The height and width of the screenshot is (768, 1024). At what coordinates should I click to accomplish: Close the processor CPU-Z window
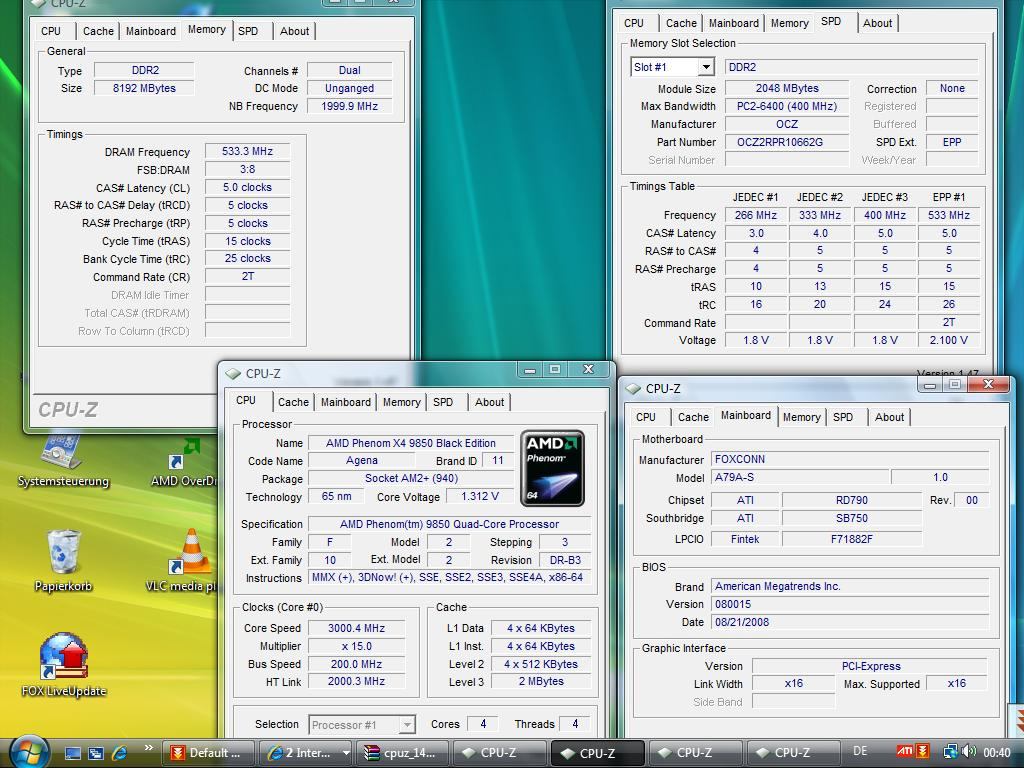(x=588, y=370)
